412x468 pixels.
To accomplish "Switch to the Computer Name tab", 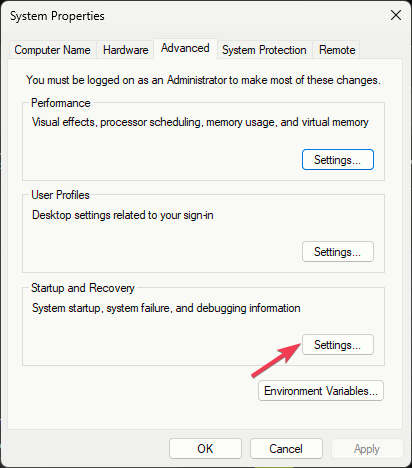I will coord(52,50).
